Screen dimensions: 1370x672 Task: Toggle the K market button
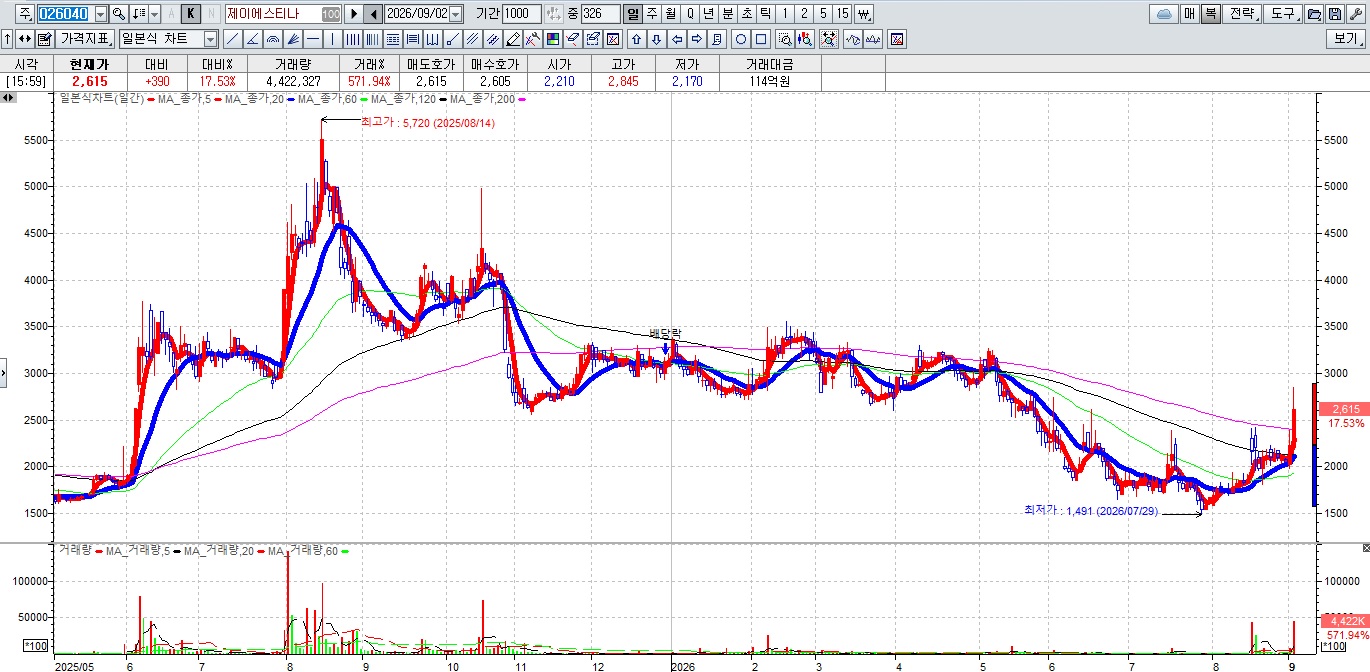[x=190, y=14]
